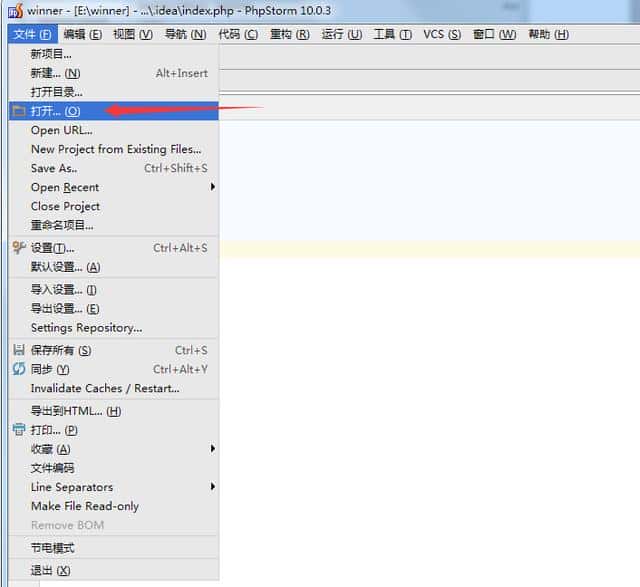640x587 pixels.
Task: Choose 导出到HTML... (H) entry
Action: 113,411
